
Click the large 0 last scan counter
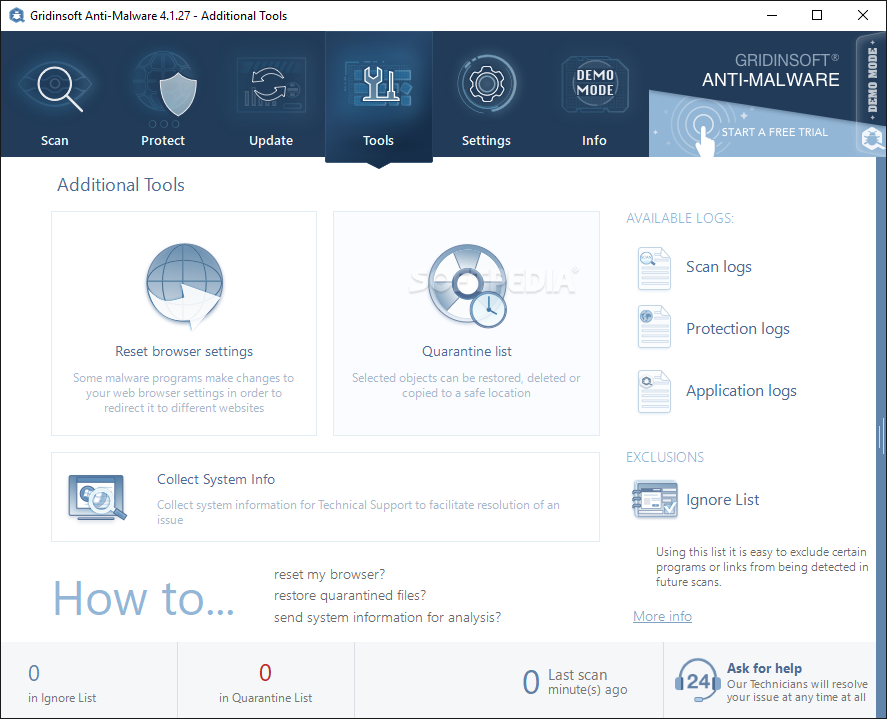coord(531,682)
